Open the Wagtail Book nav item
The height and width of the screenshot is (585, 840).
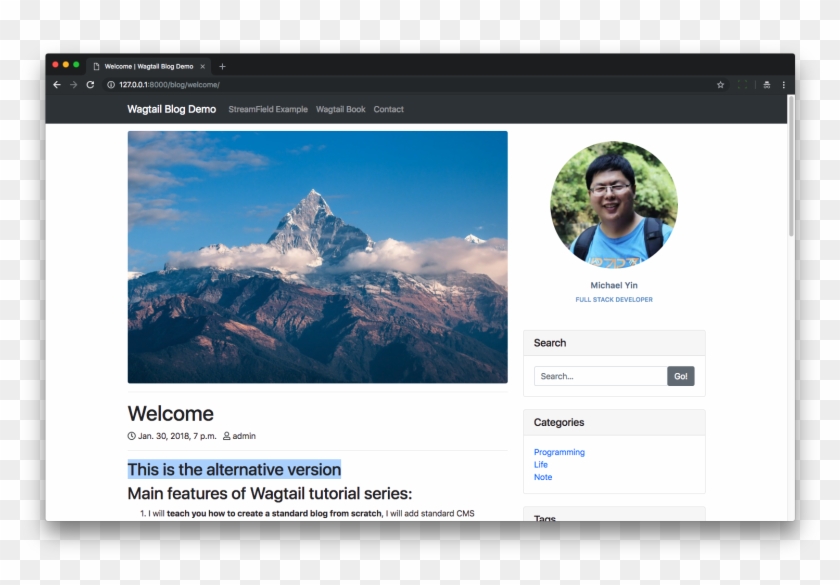click(x=340, y=109)
